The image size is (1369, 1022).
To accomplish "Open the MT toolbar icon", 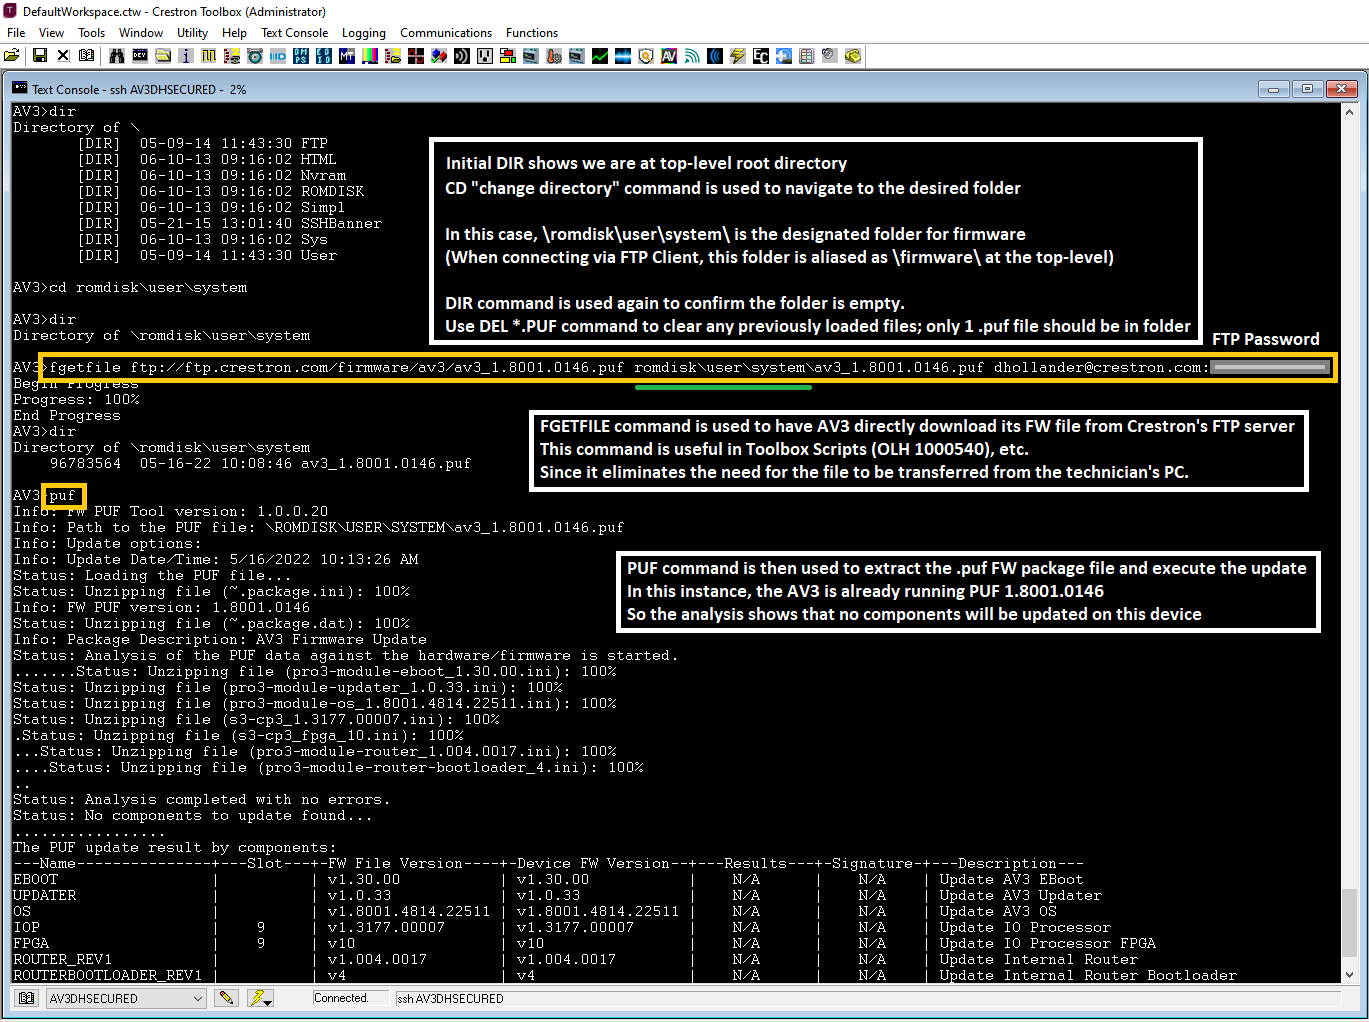I will (347, 56).
